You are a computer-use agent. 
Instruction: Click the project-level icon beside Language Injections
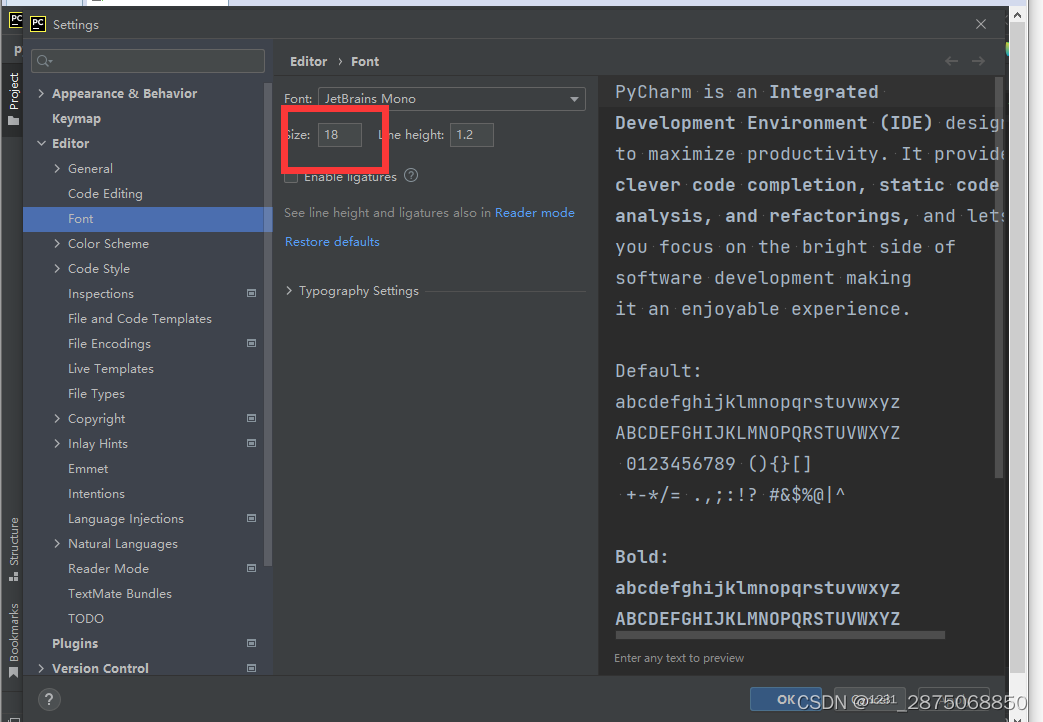click(x=251, y=518)
